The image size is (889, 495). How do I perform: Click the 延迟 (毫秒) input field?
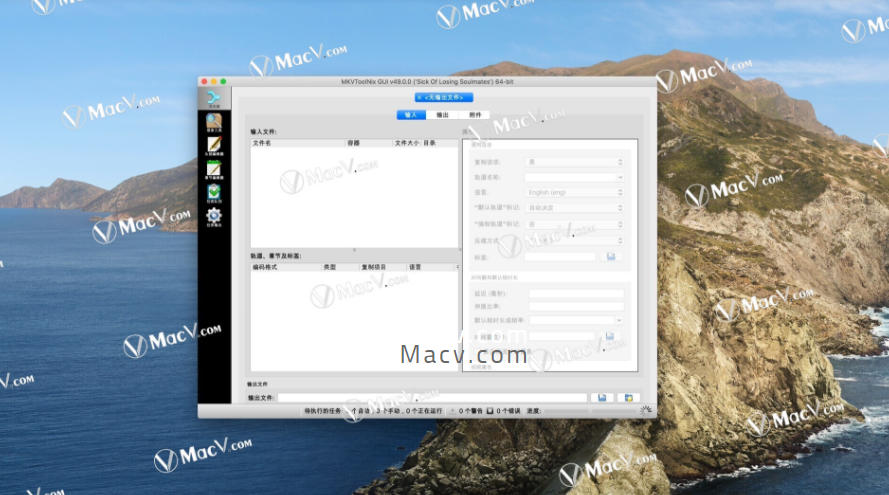pyautogui.click(x=576, y=294)
